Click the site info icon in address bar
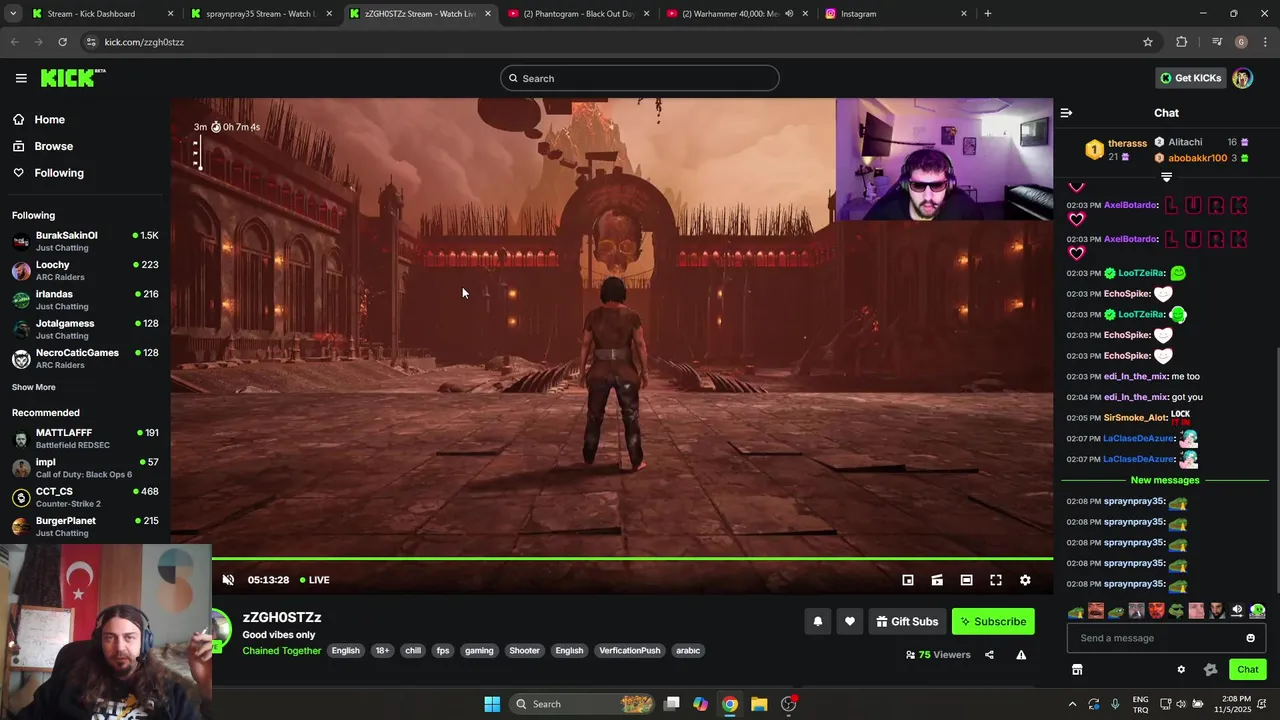1280x720 pixels. tap(91, 42)
